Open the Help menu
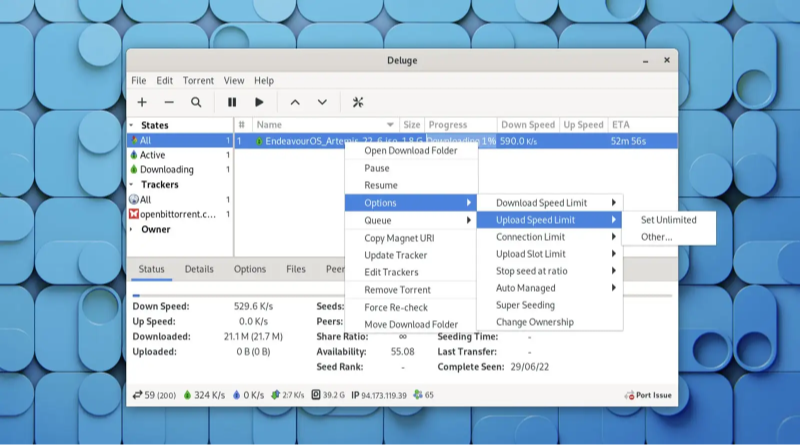The width and height of the screenshot is (800, 445). click(264, 81)
